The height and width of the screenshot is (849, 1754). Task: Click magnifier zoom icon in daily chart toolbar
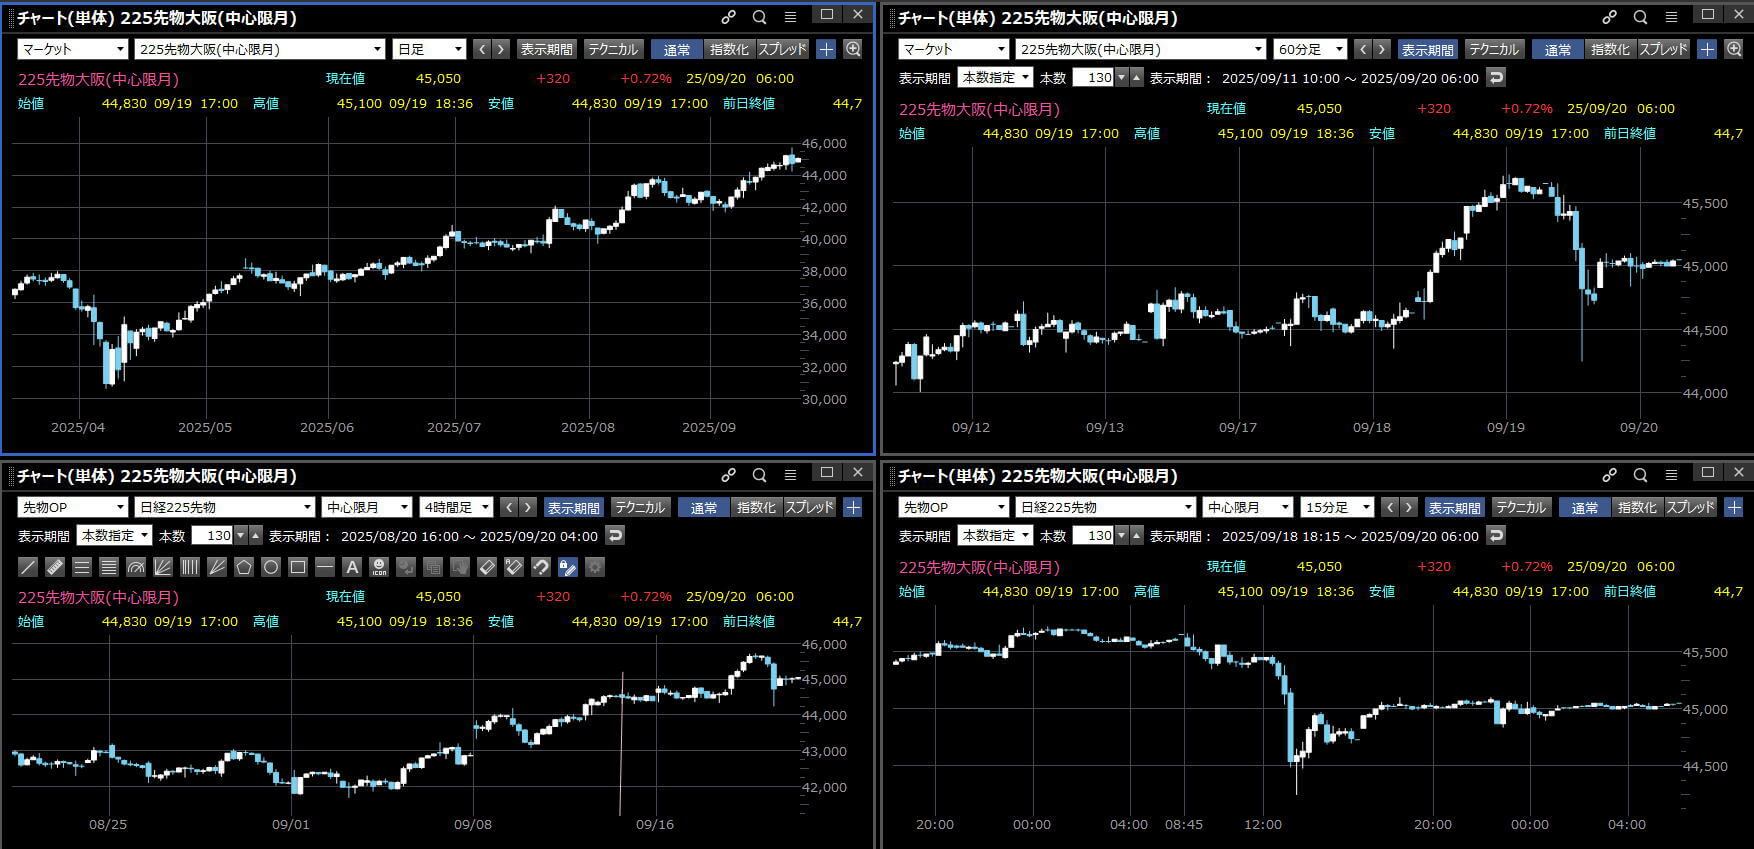853,49
